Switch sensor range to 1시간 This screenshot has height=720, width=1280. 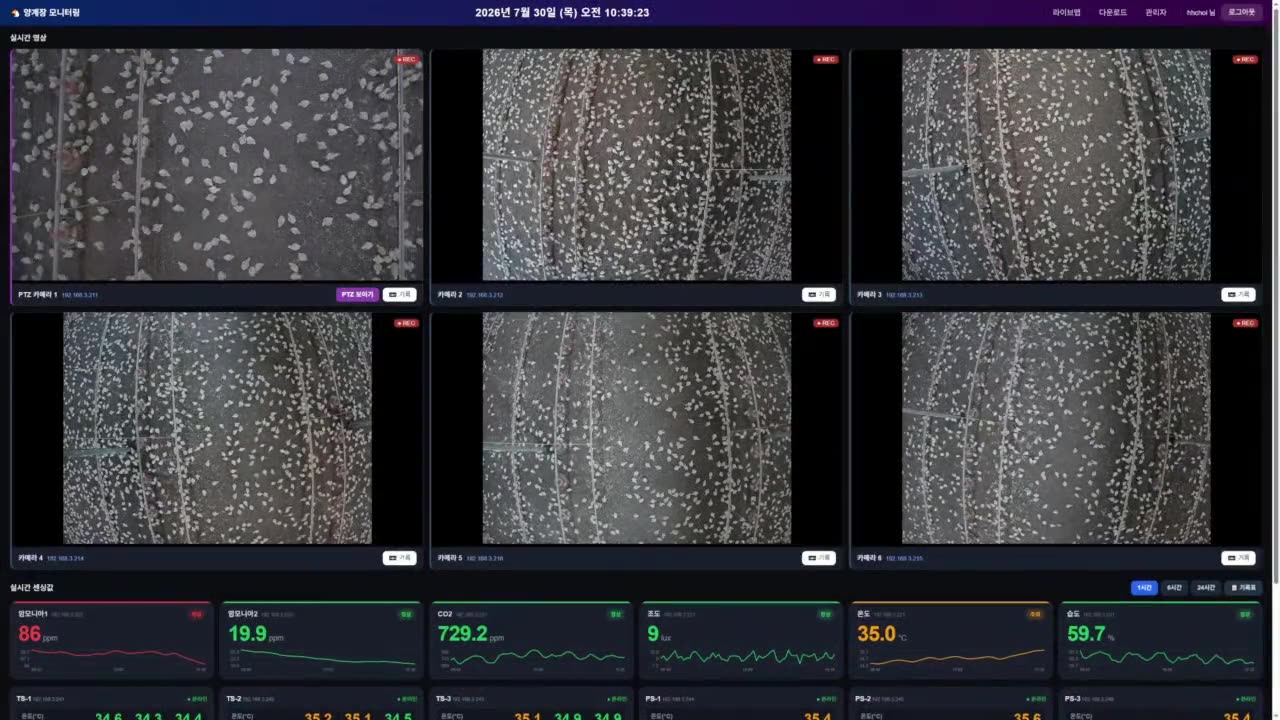pyautogui.click(x=1144, y=588)
